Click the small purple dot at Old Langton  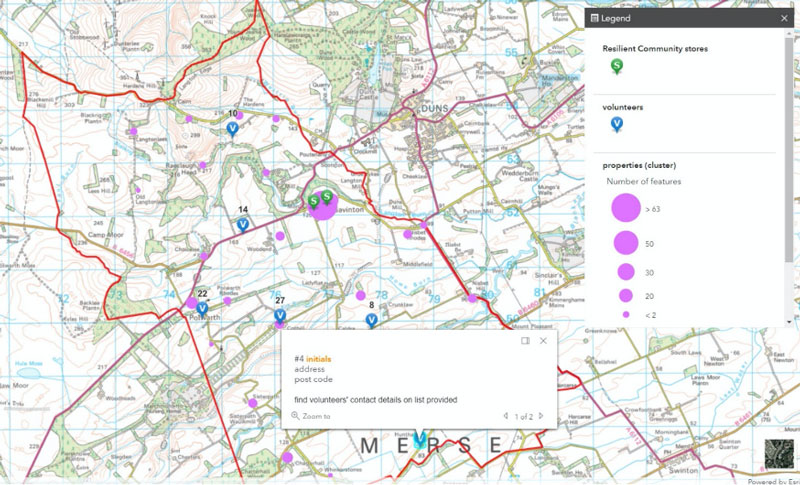138,190
